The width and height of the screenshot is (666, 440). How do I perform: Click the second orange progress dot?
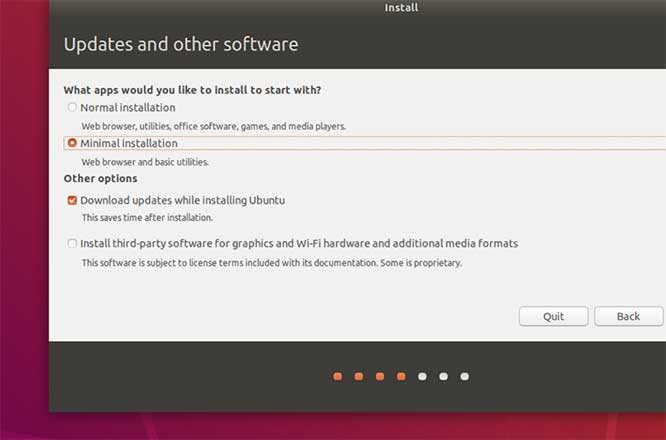coord(358,377)
